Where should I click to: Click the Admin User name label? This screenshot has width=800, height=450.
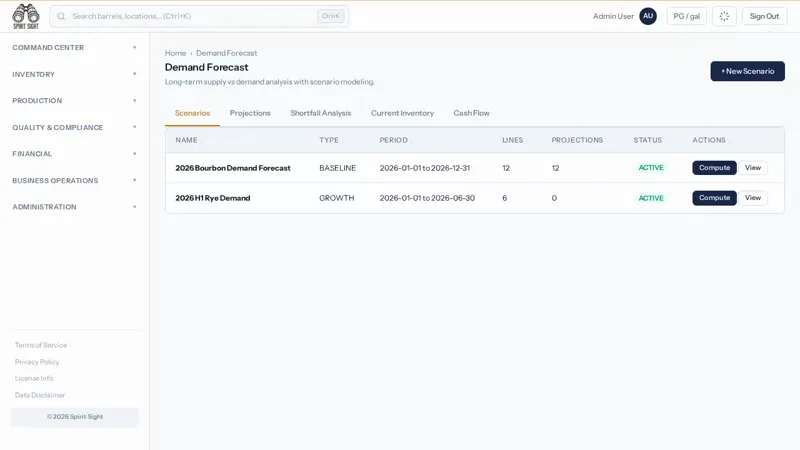click(613, 16)
